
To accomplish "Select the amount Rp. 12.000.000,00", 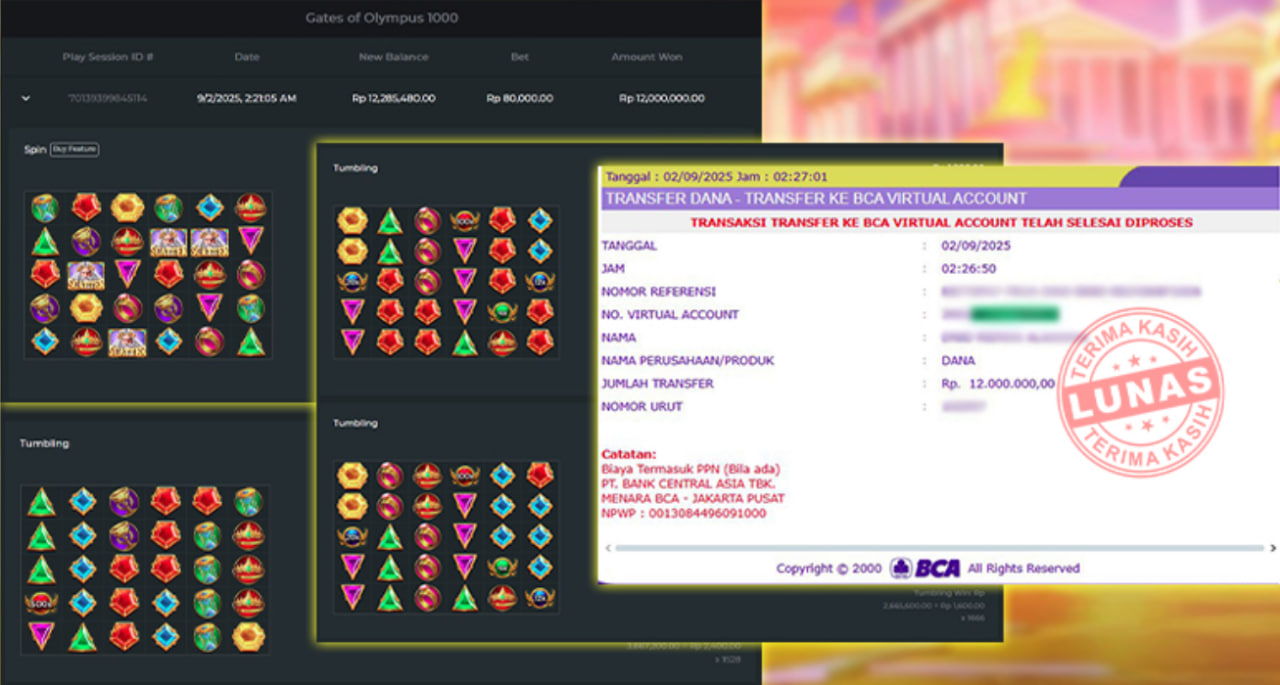I will pos(998,383).
